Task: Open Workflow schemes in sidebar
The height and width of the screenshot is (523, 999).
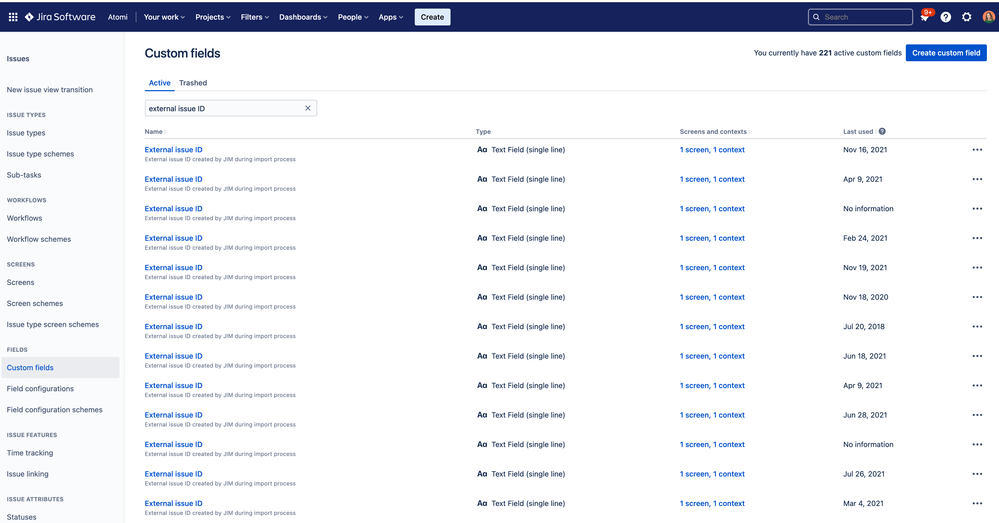Action: pyautogui.click(x=39, y=240)
